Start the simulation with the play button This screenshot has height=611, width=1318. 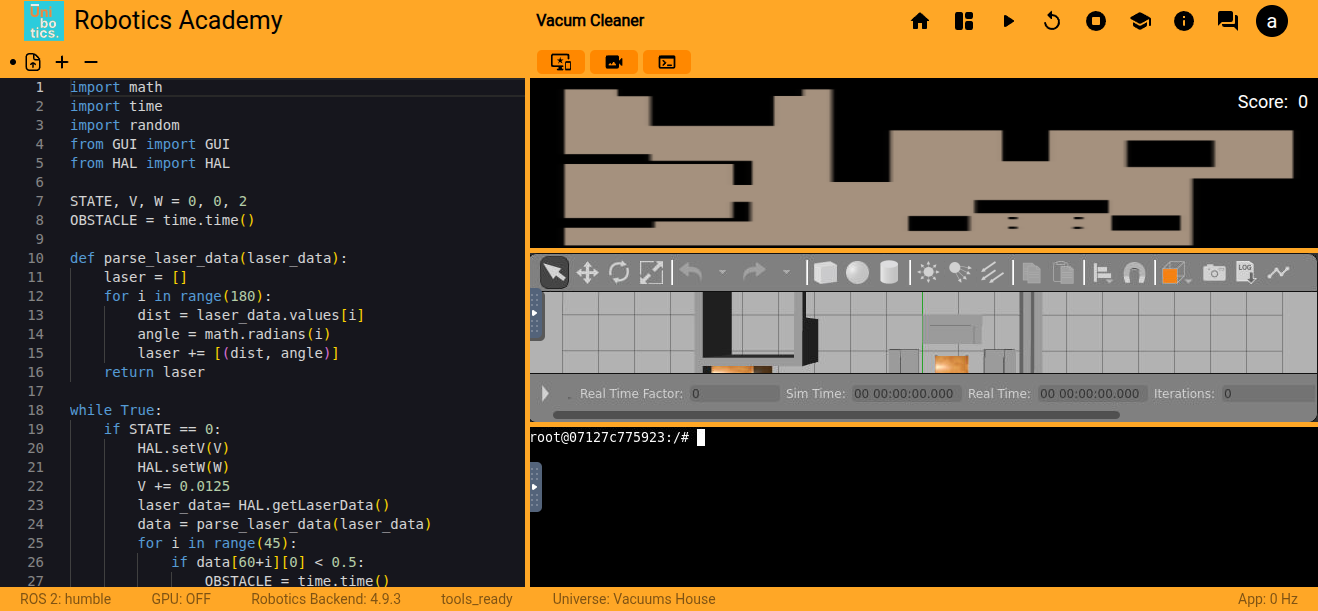pyautogui.click(x=1008, y=20)
